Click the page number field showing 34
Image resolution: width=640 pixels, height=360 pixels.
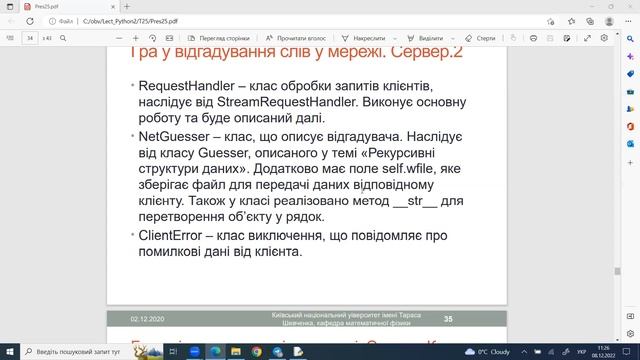point(30,38)
